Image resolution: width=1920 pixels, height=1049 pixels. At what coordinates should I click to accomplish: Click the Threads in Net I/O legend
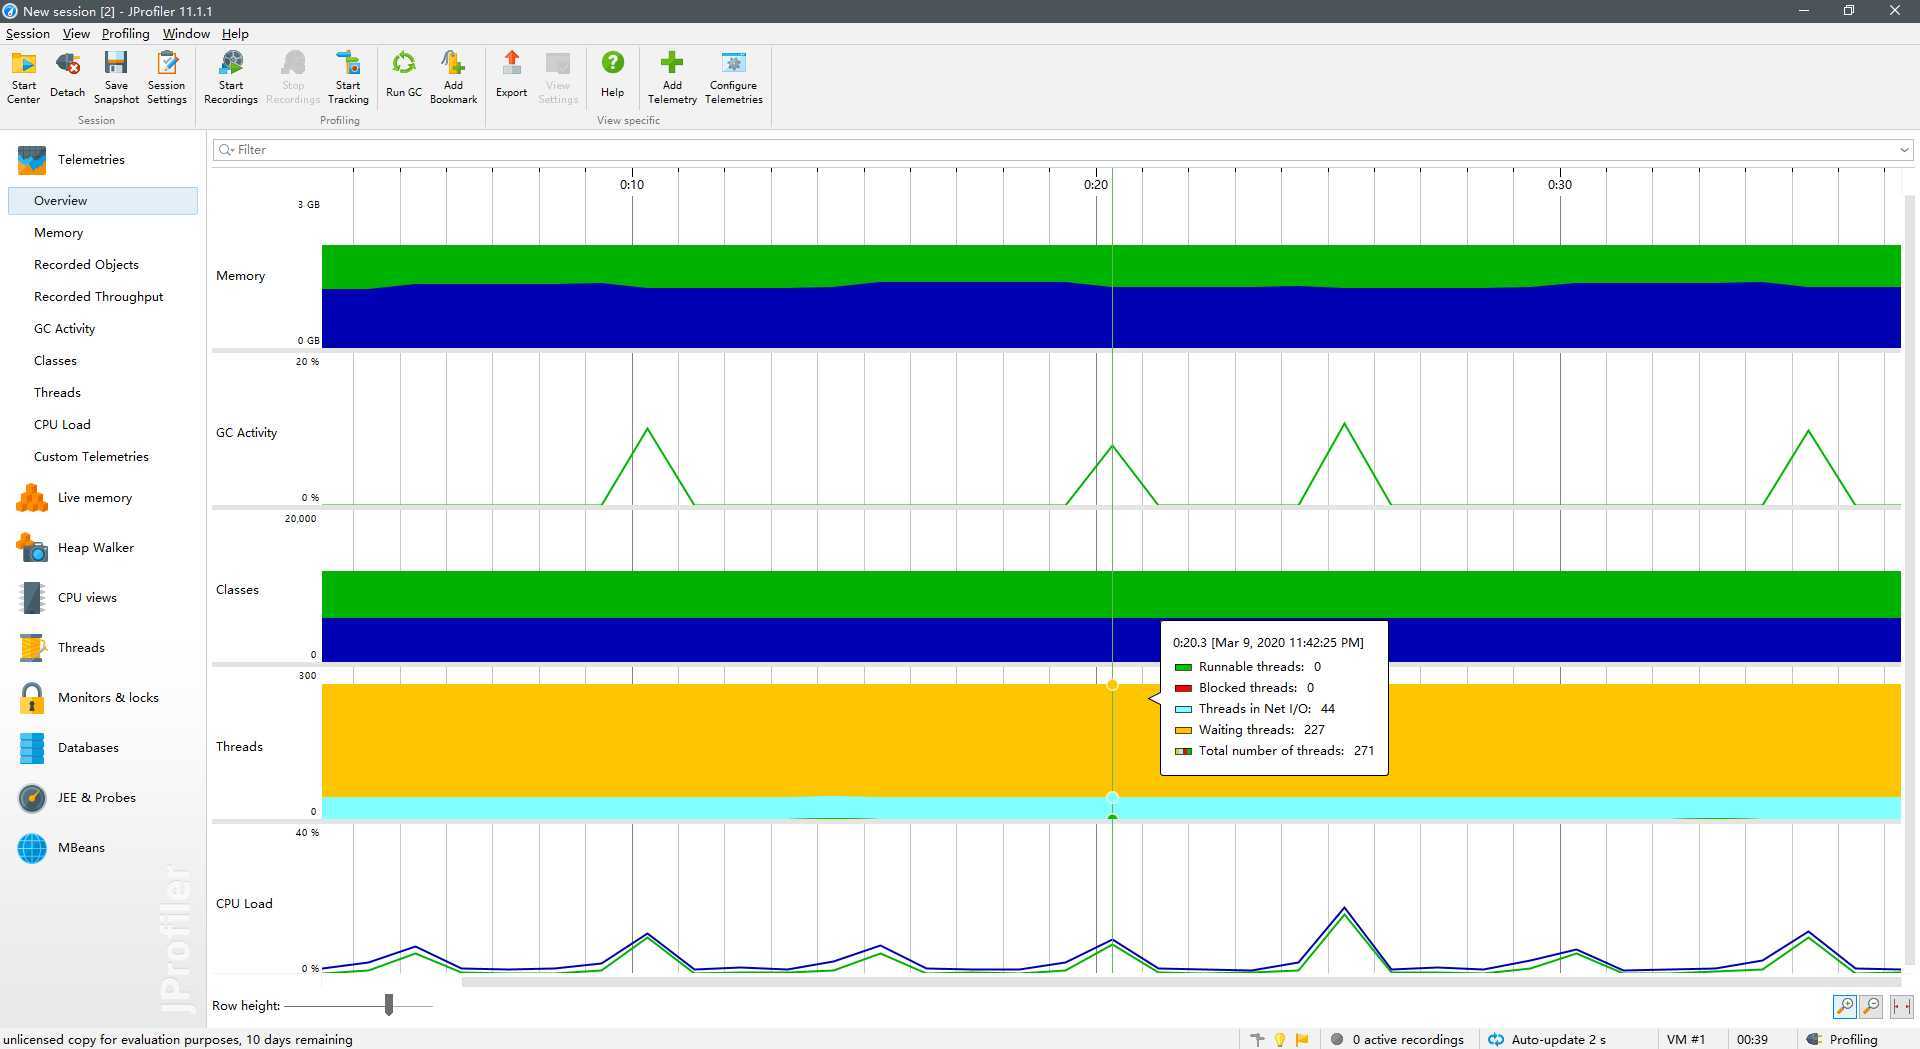pos(1255,708)
